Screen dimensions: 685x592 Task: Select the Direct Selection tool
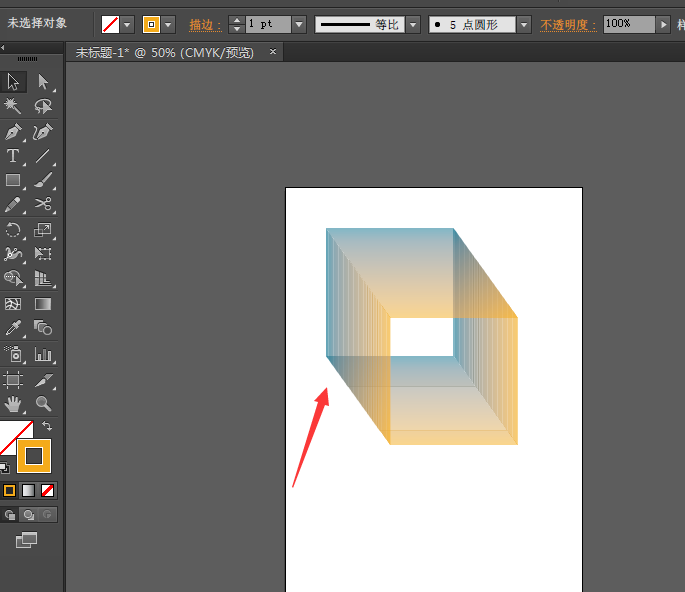click(x=43, y=82)
